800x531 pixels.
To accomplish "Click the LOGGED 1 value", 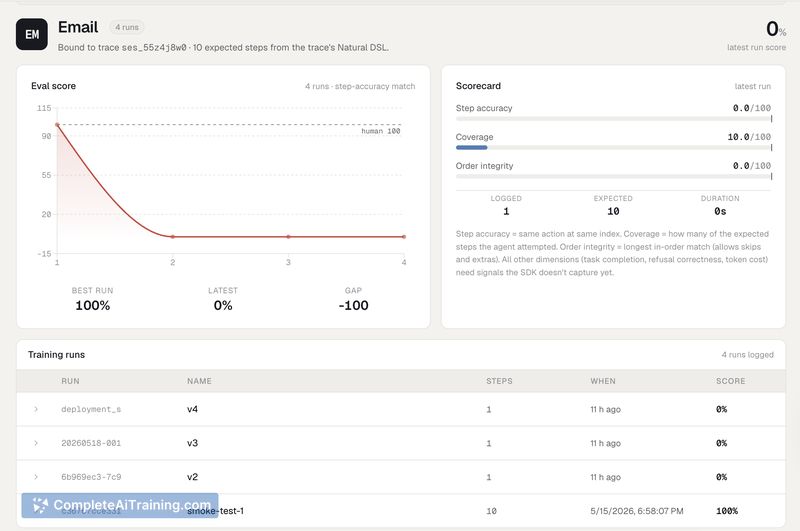I will (x=506, y=211).
